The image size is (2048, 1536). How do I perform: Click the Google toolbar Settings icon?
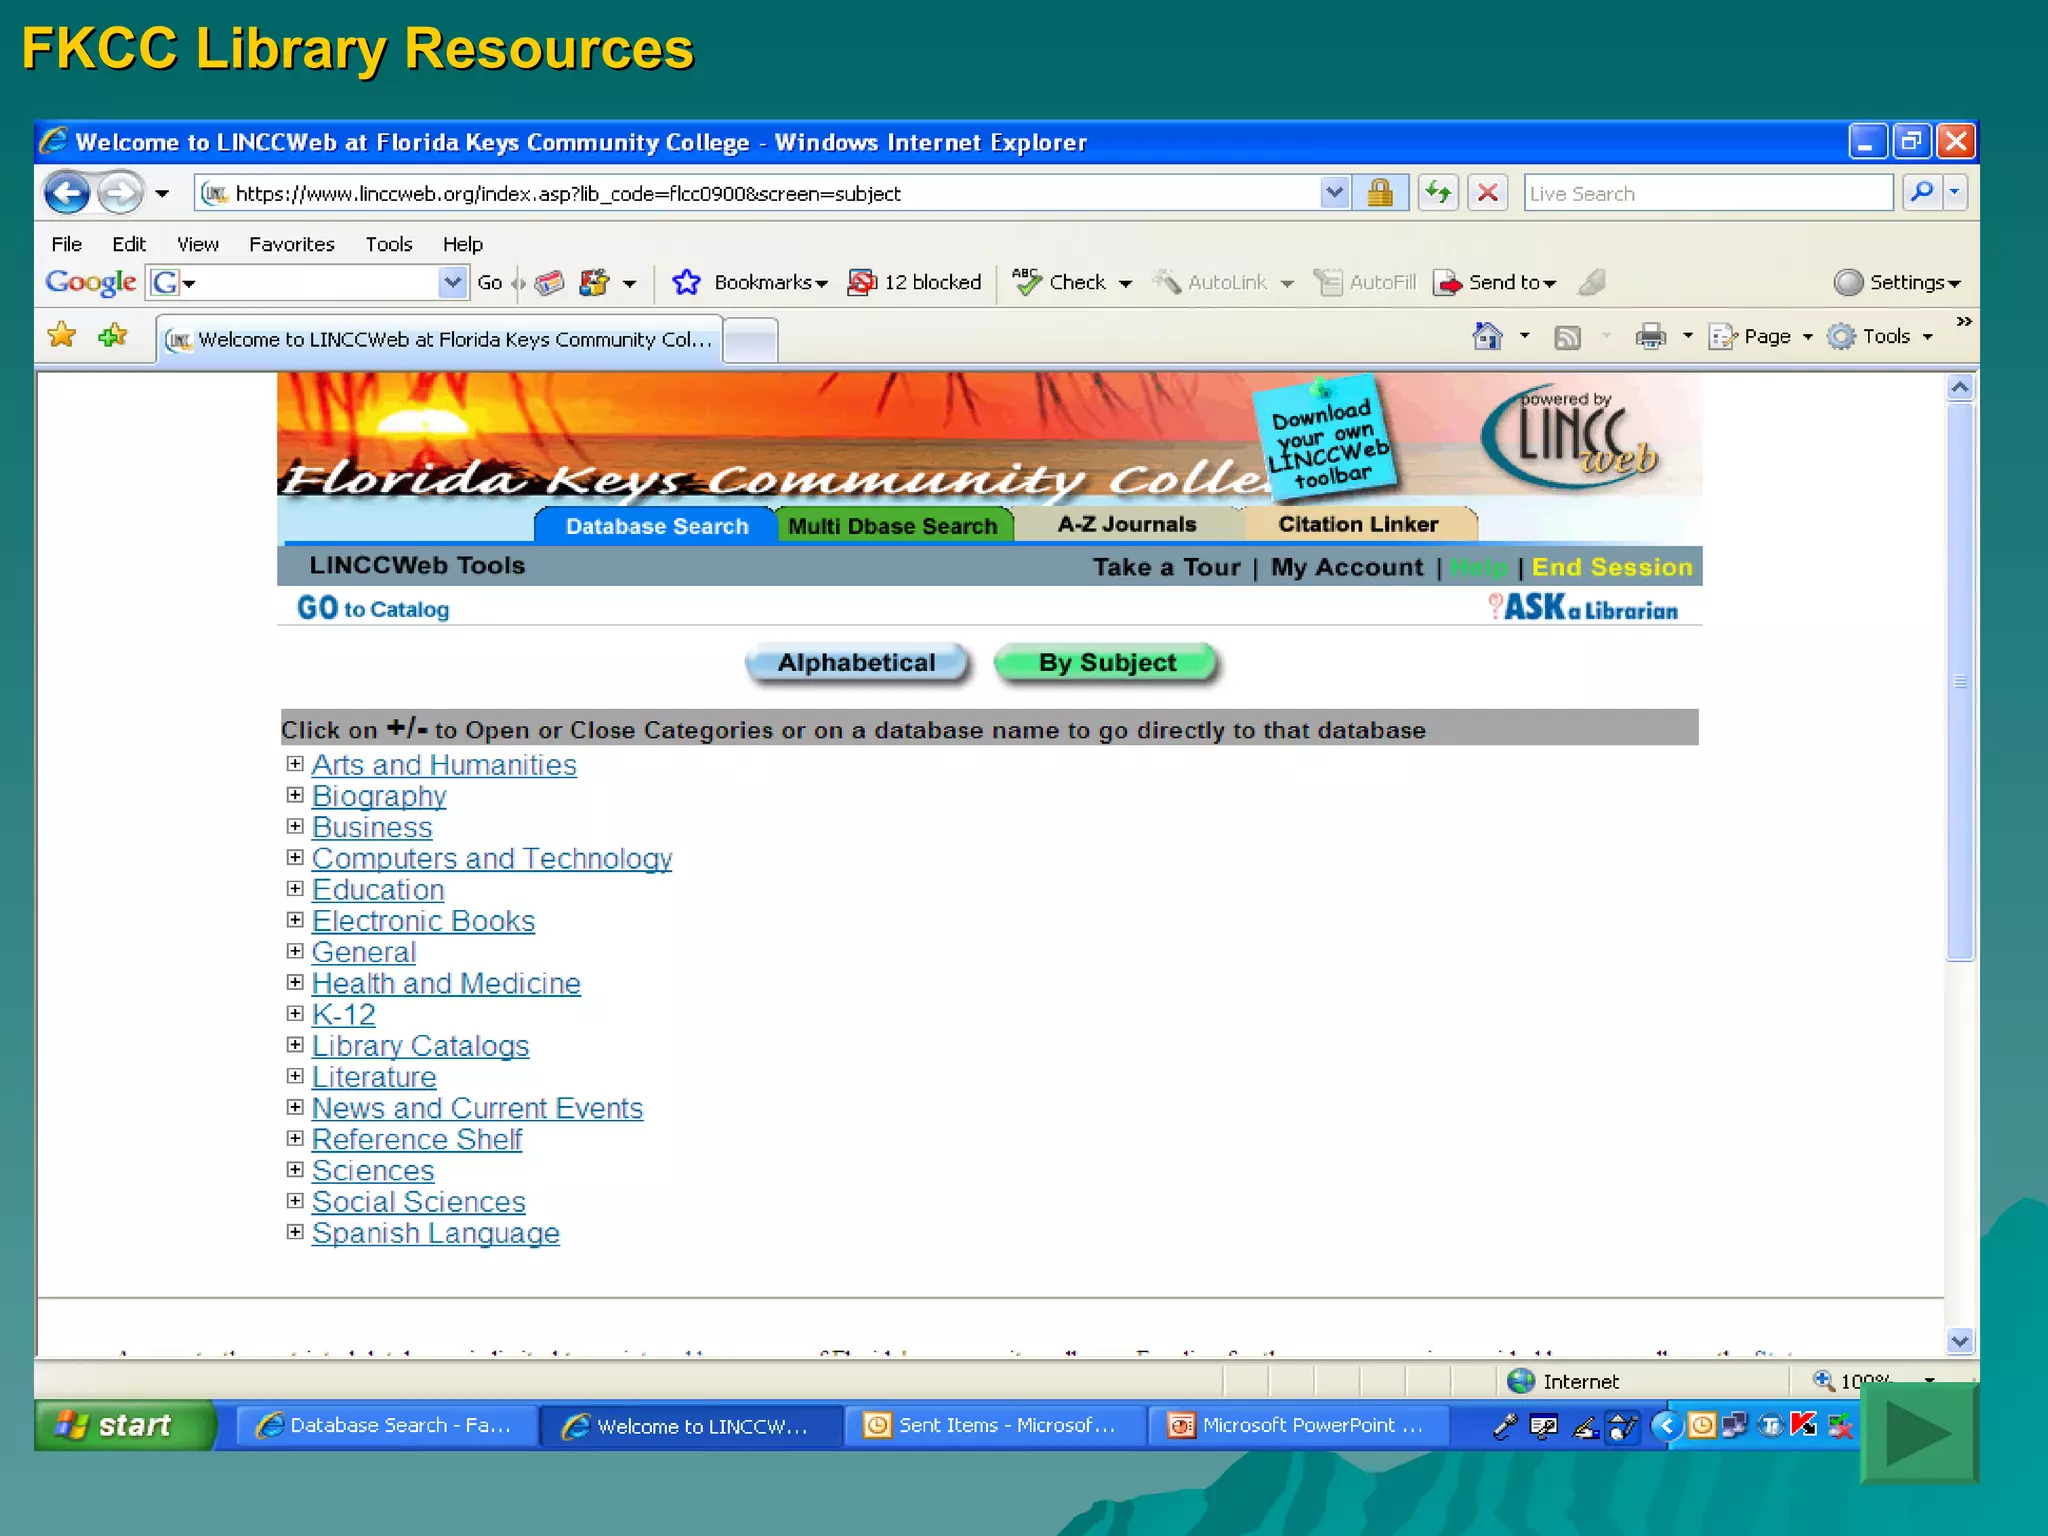[1849, 283]
